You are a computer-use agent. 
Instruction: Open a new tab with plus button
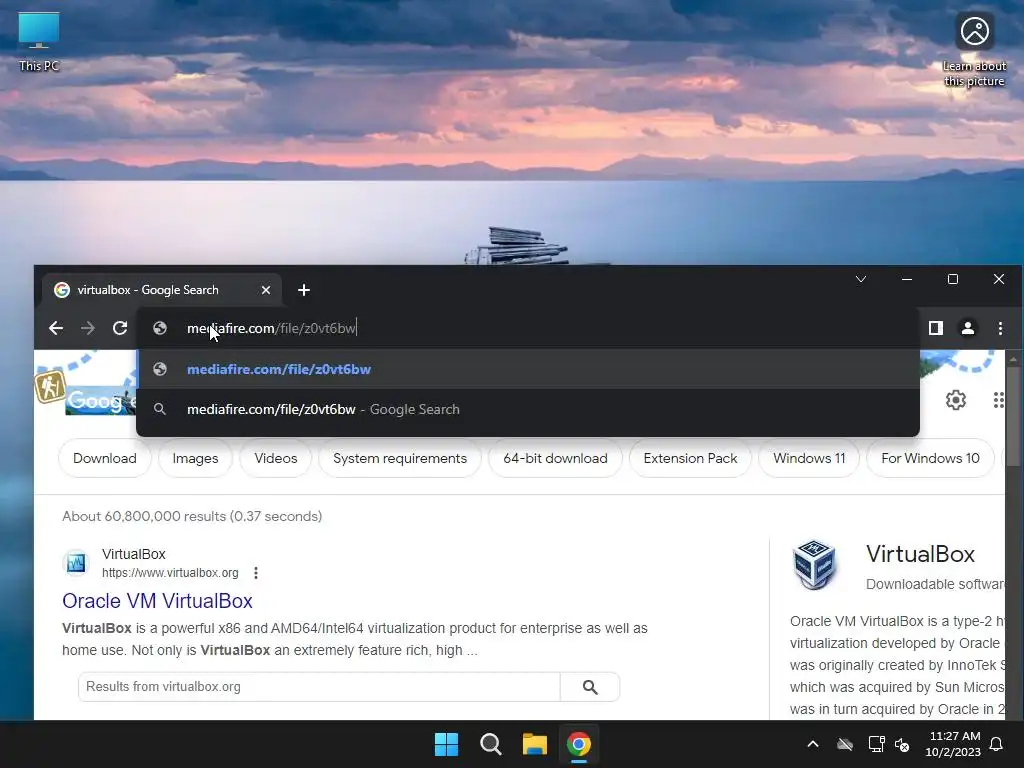304,290
